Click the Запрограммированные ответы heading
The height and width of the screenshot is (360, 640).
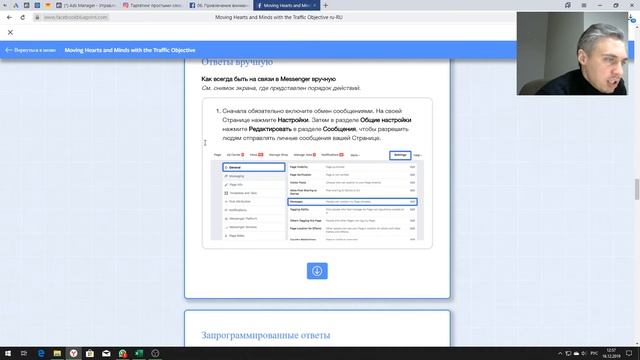pyautogui.click(x=266, y=335)
